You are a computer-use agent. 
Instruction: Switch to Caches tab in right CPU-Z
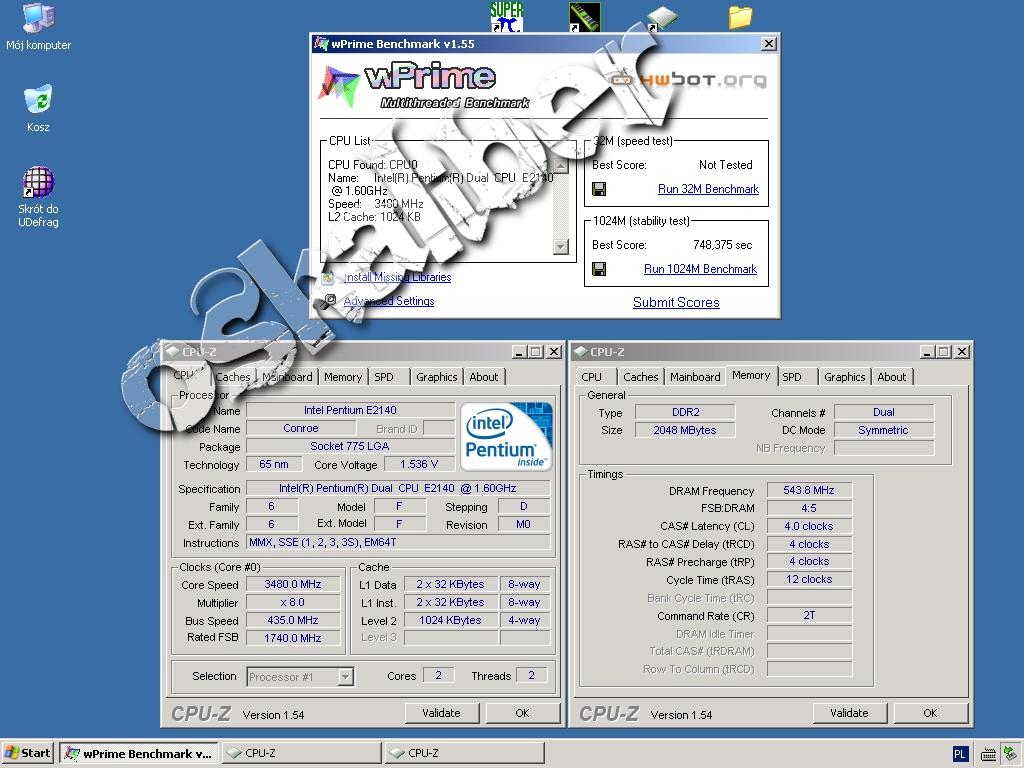click(x=641, y=377)
